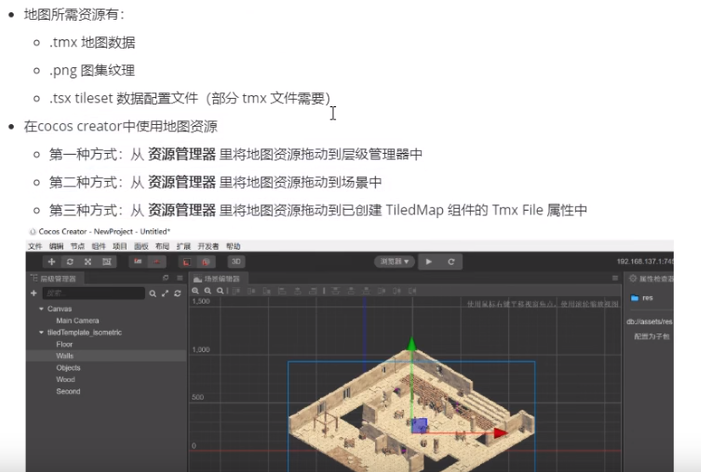The width and height of the screenshot is (701, 472).
Task: Select the Second layer node
Action: (x=68, y=391)
